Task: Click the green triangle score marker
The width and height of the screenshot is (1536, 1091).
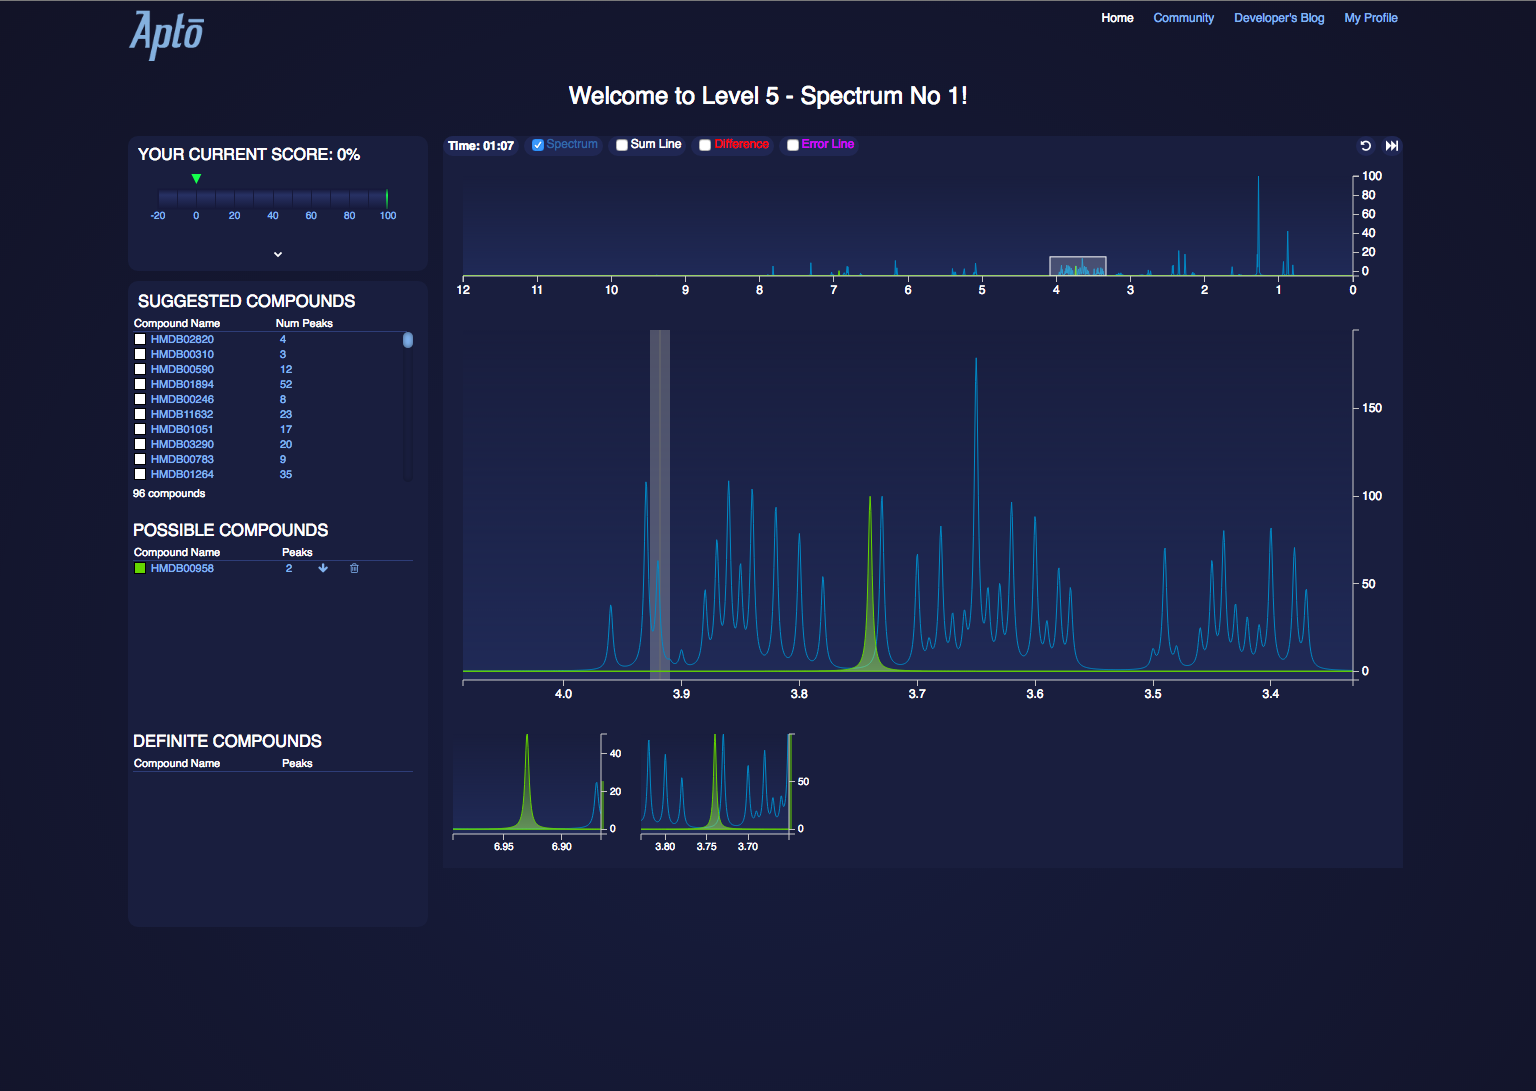Action: pyautogui.click(x=196, y=179)
